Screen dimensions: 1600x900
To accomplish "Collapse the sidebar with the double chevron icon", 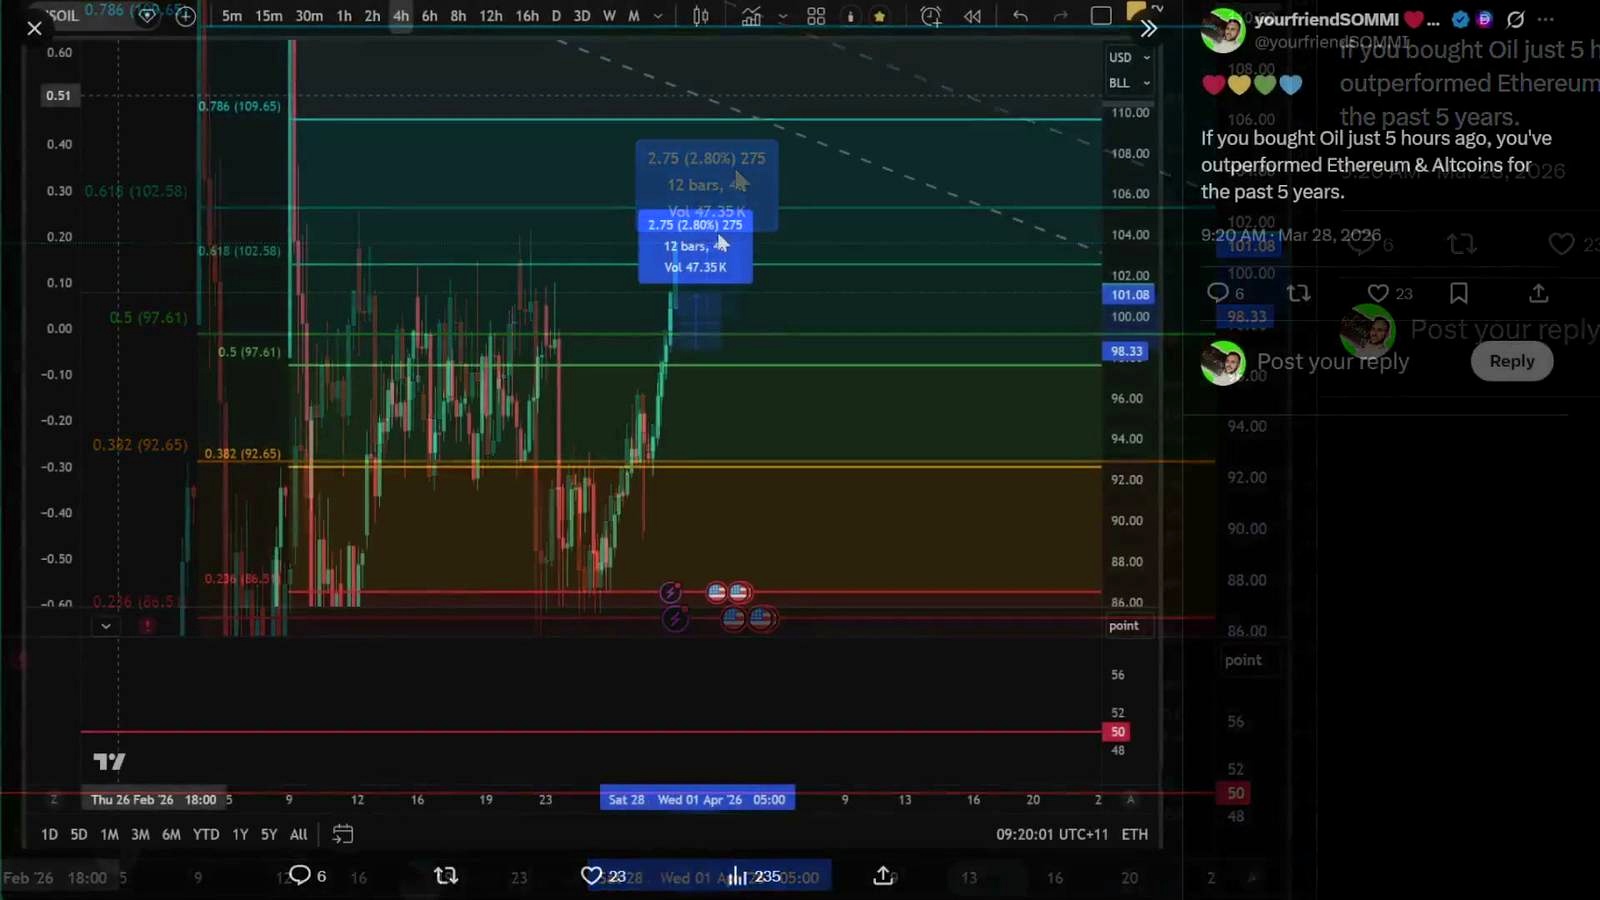I will coord(1148,28).
